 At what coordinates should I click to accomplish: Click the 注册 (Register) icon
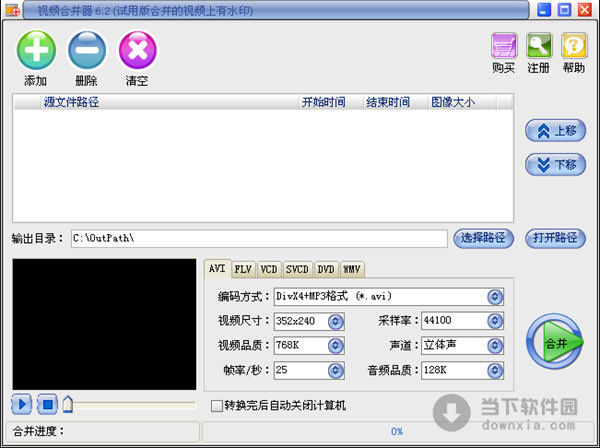coord(539,46)
